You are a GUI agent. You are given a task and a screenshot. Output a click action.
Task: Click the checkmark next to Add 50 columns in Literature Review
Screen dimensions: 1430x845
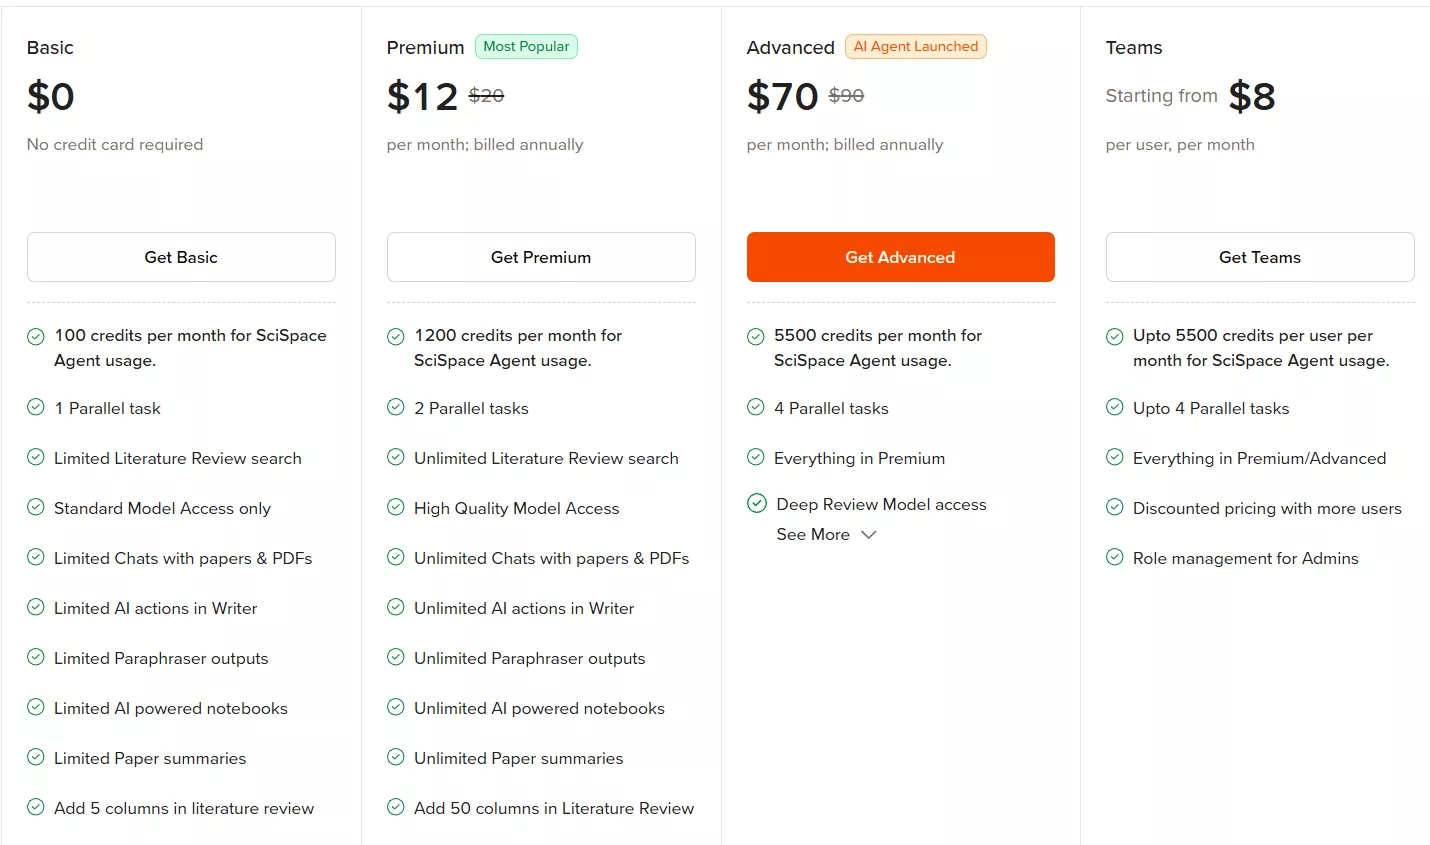coord(396,808)
